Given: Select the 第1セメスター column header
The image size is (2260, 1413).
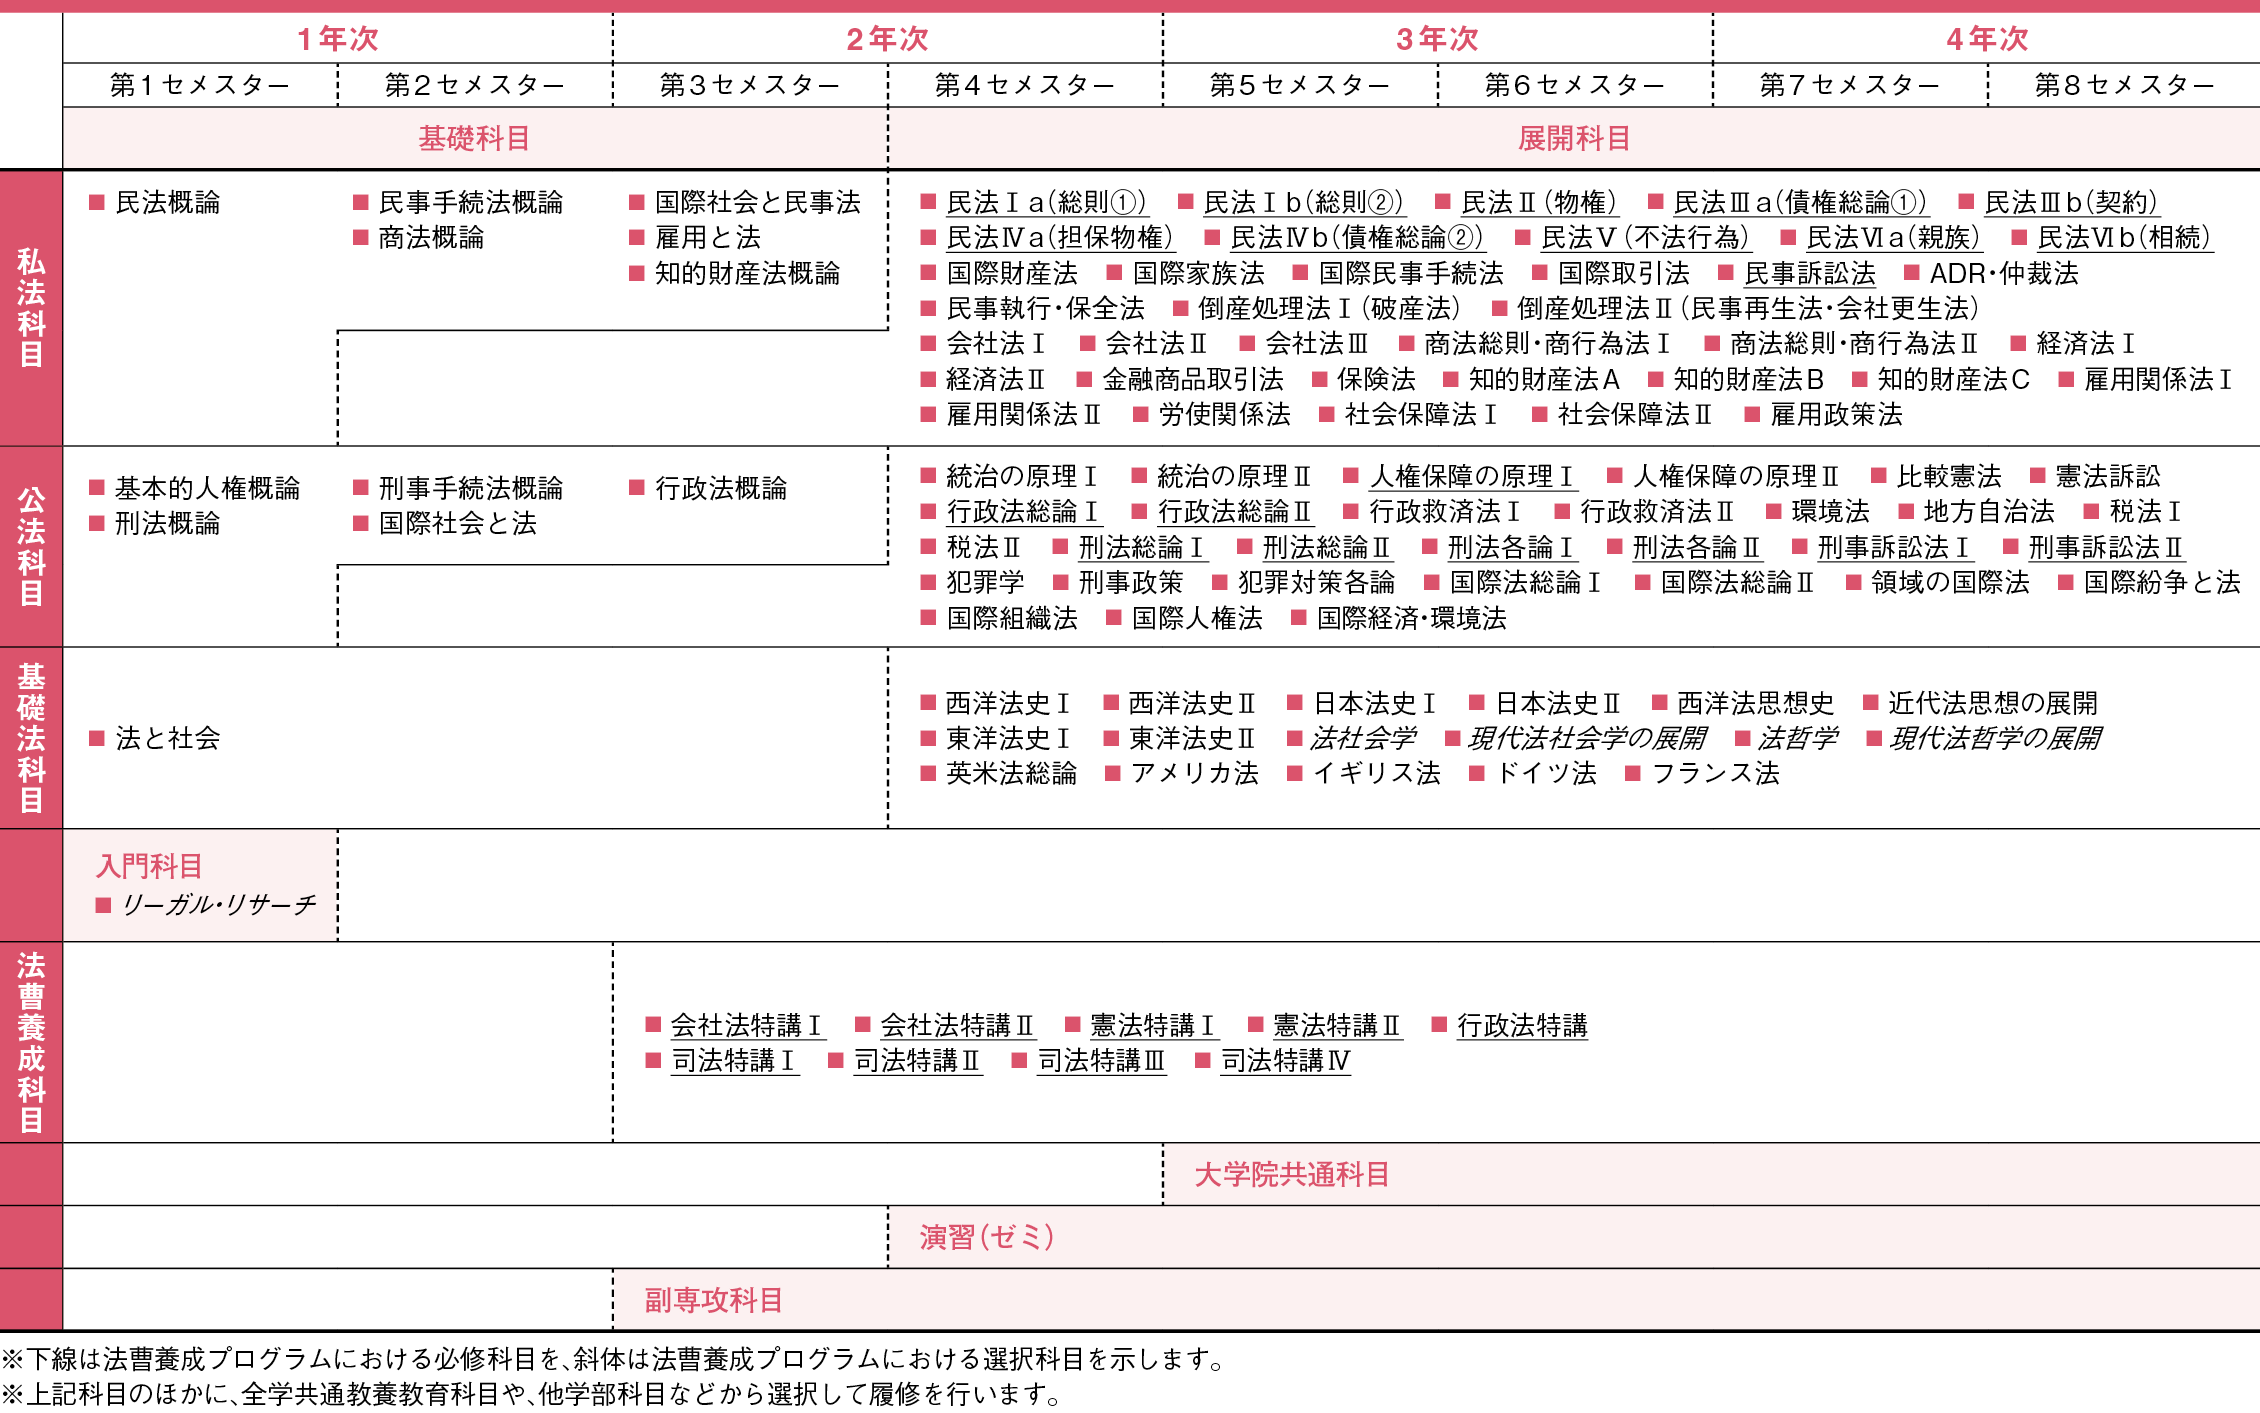Looking at the screenshot, I should click(200, 85).
